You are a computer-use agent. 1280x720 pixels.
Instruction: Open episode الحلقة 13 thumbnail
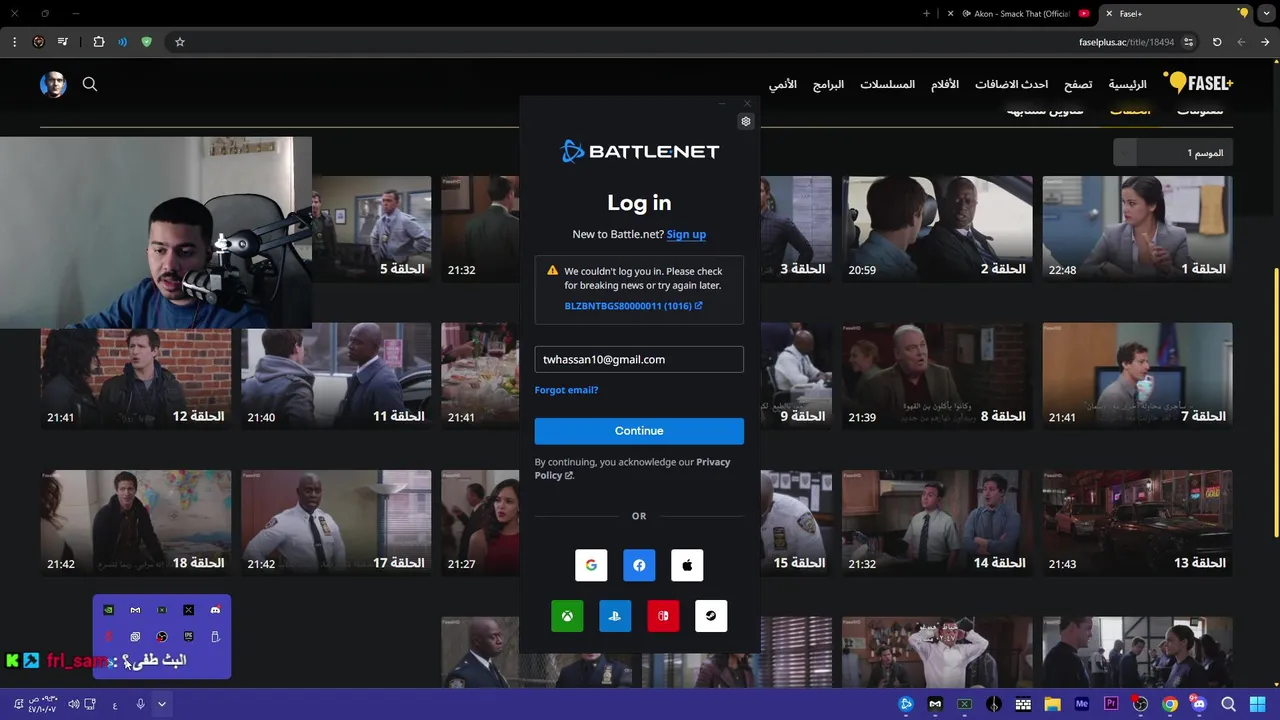(x=1138, y=523)
